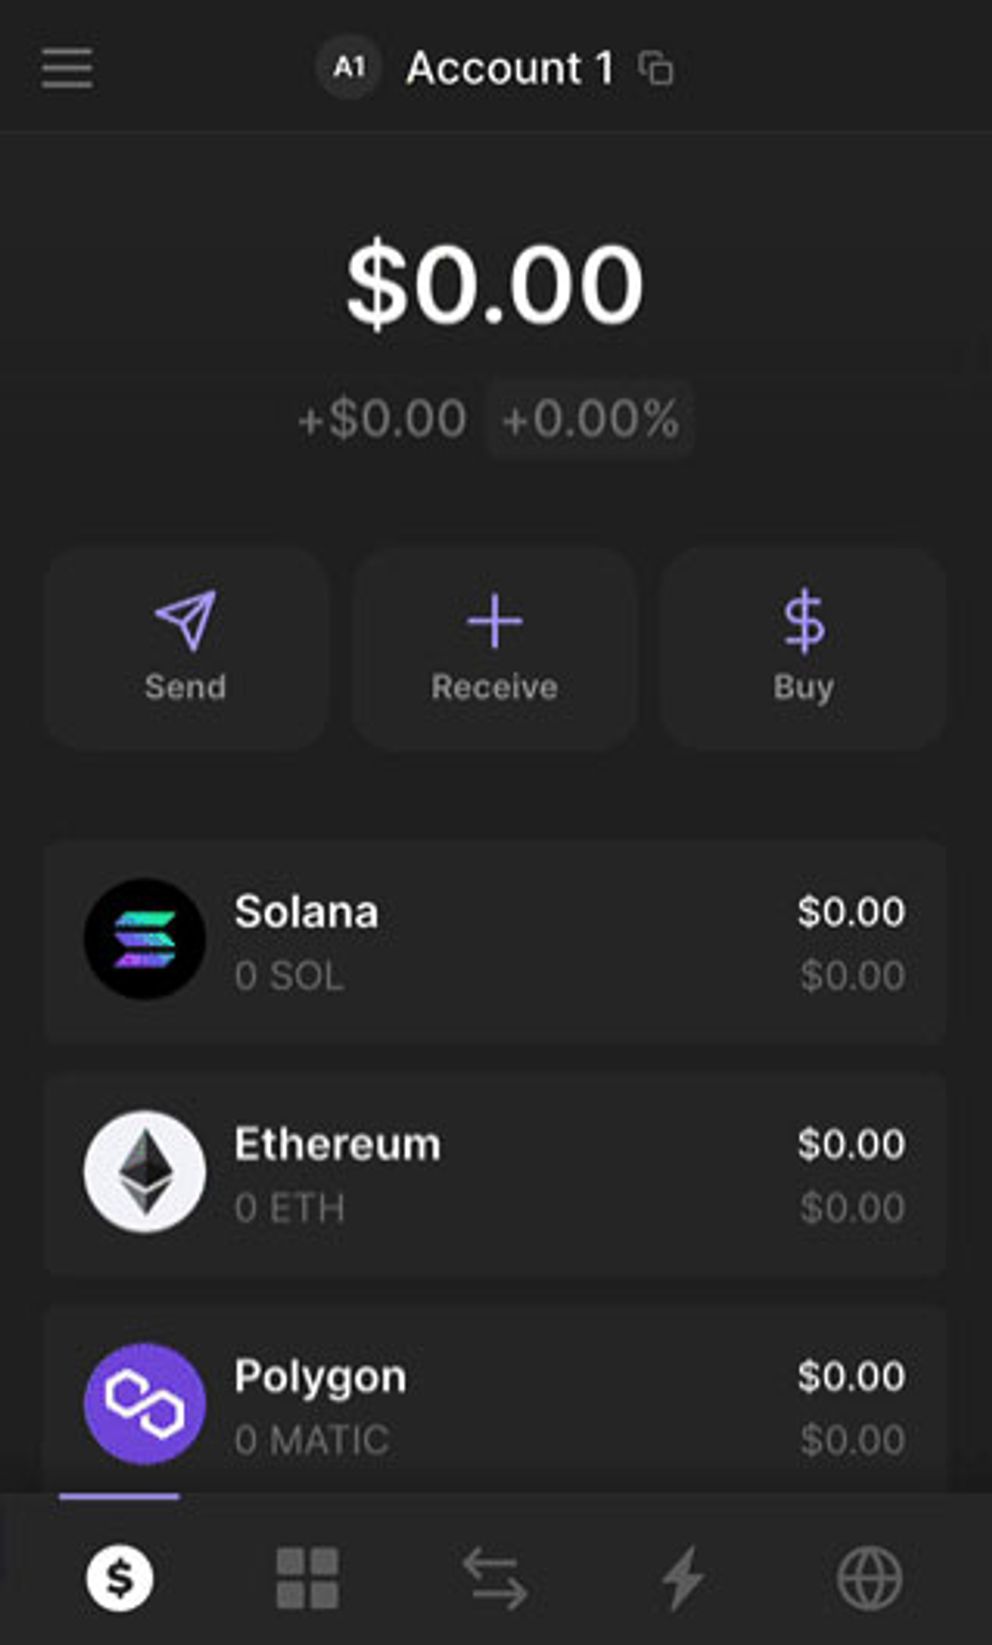Open the Account 1 name selector
Image resolution: width=992 pixels, height=1645 pixels.
click(x=509, y=69)
